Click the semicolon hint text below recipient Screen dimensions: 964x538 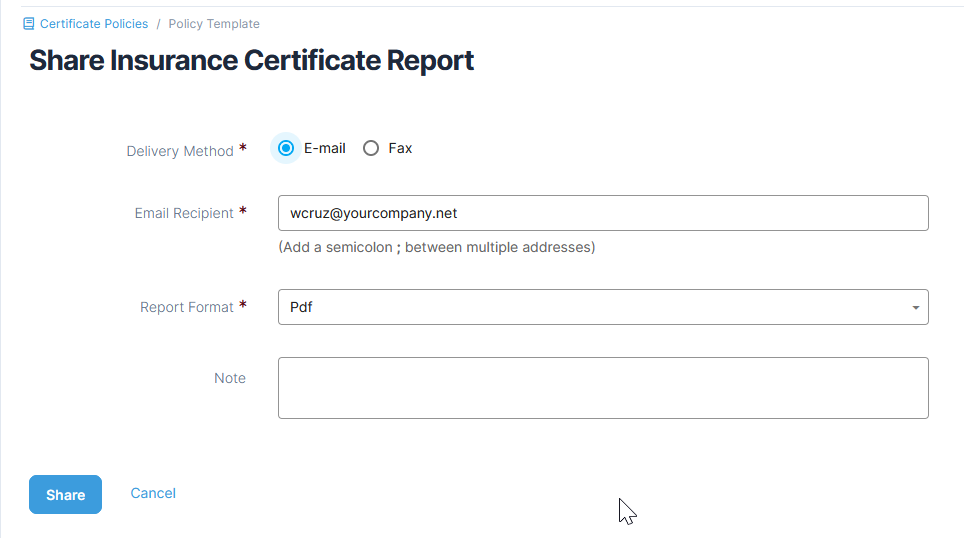point(436,247)
